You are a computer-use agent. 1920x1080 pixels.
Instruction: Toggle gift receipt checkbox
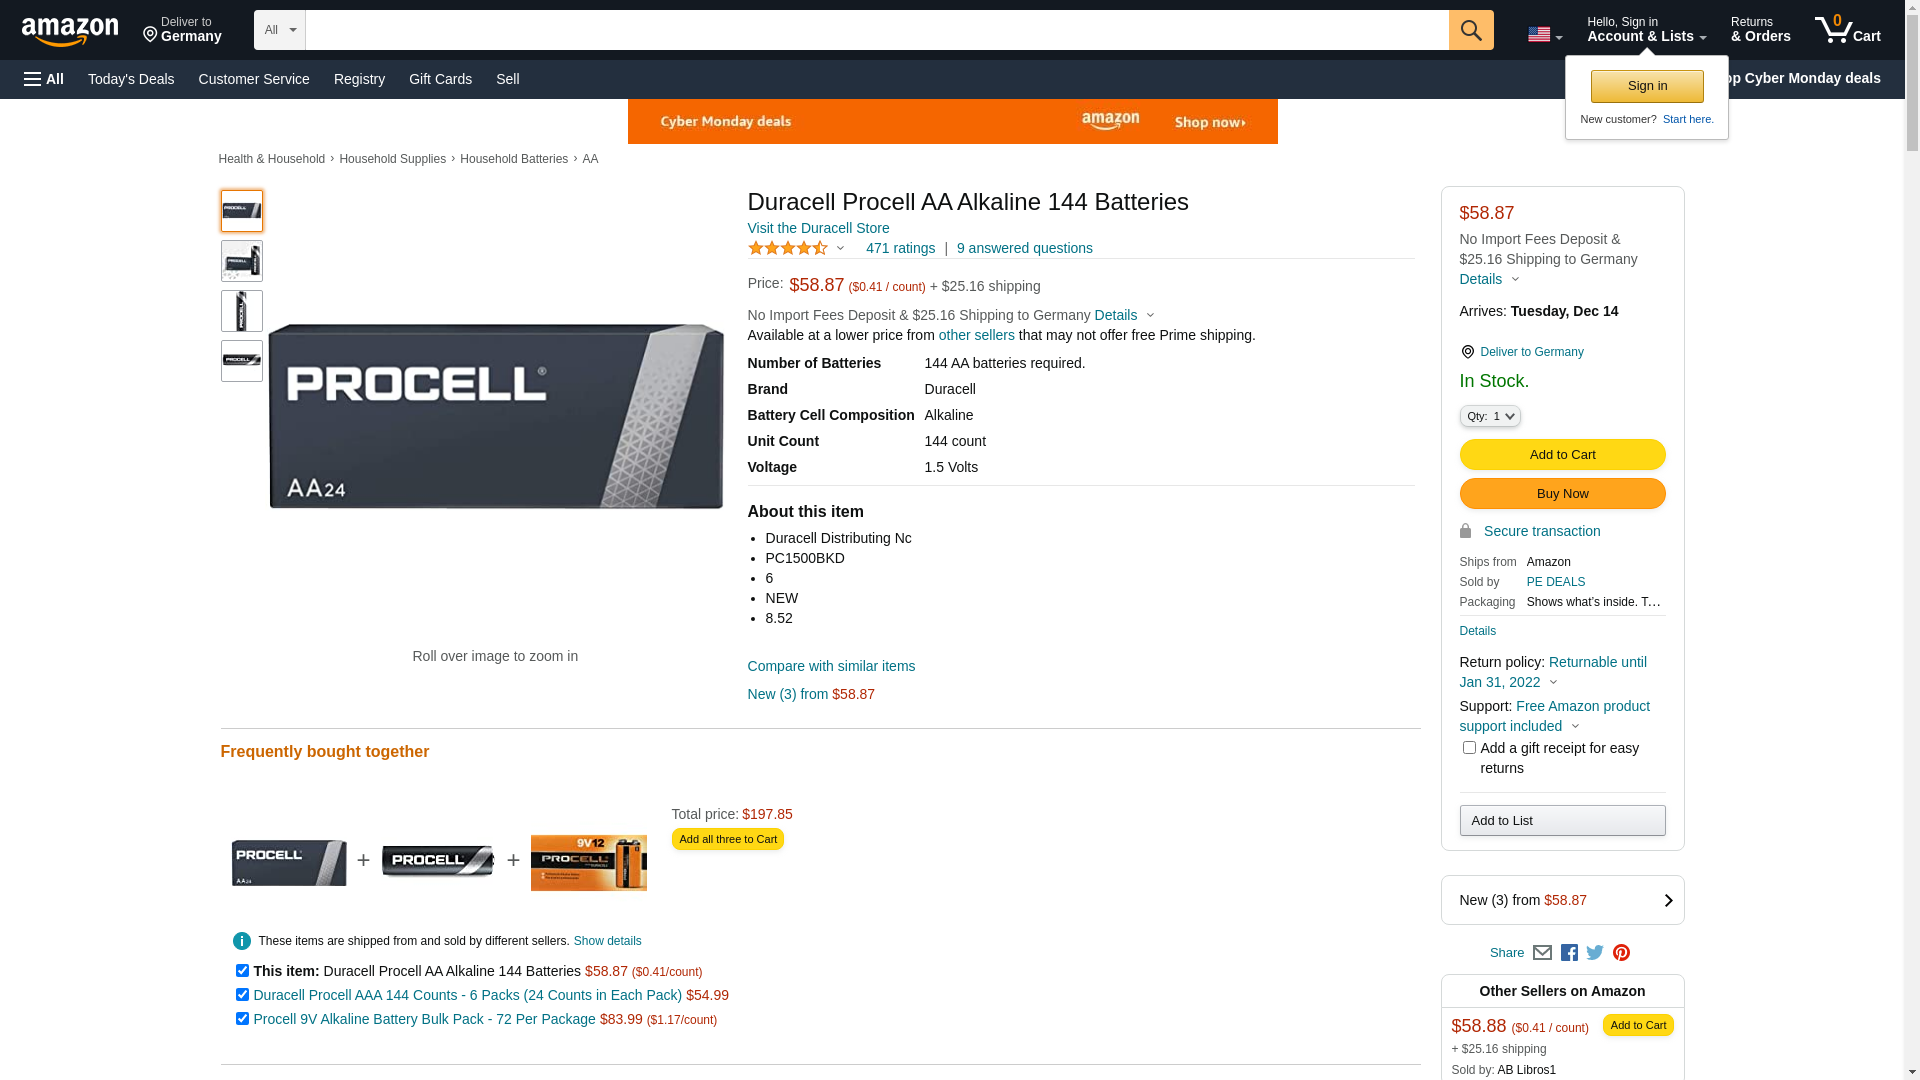[x=1469, y=748]
